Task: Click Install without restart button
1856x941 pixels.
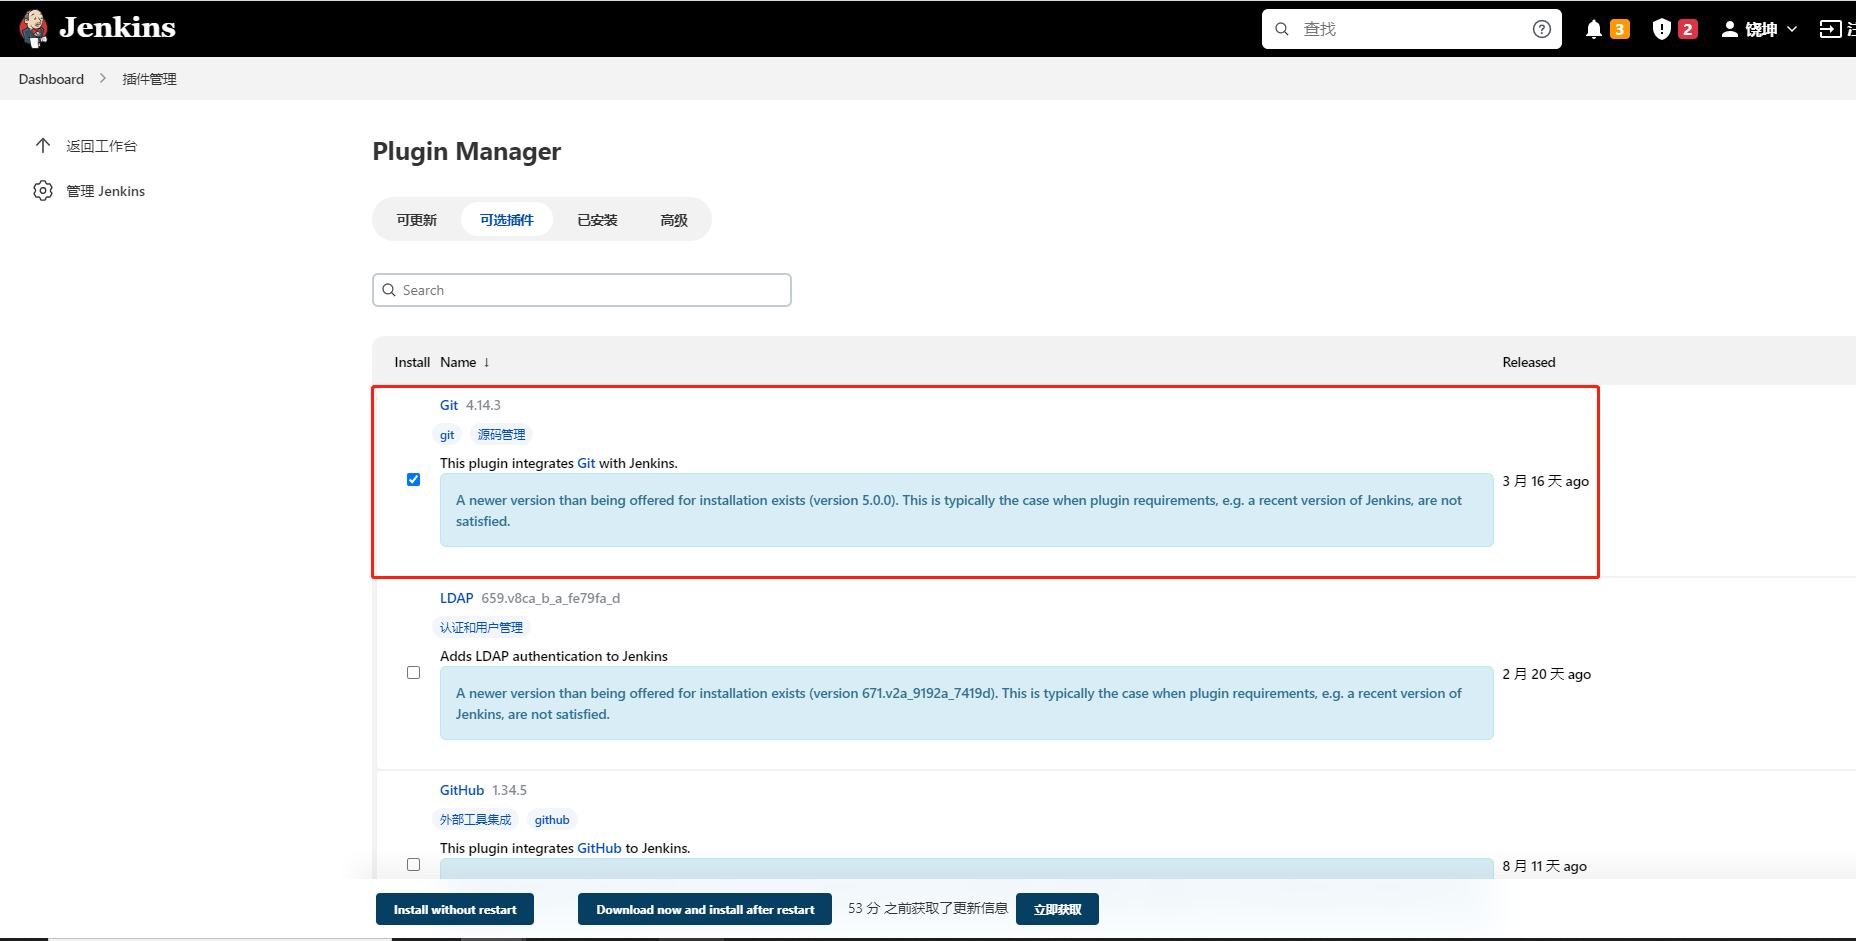Action: tap(455, 909)
